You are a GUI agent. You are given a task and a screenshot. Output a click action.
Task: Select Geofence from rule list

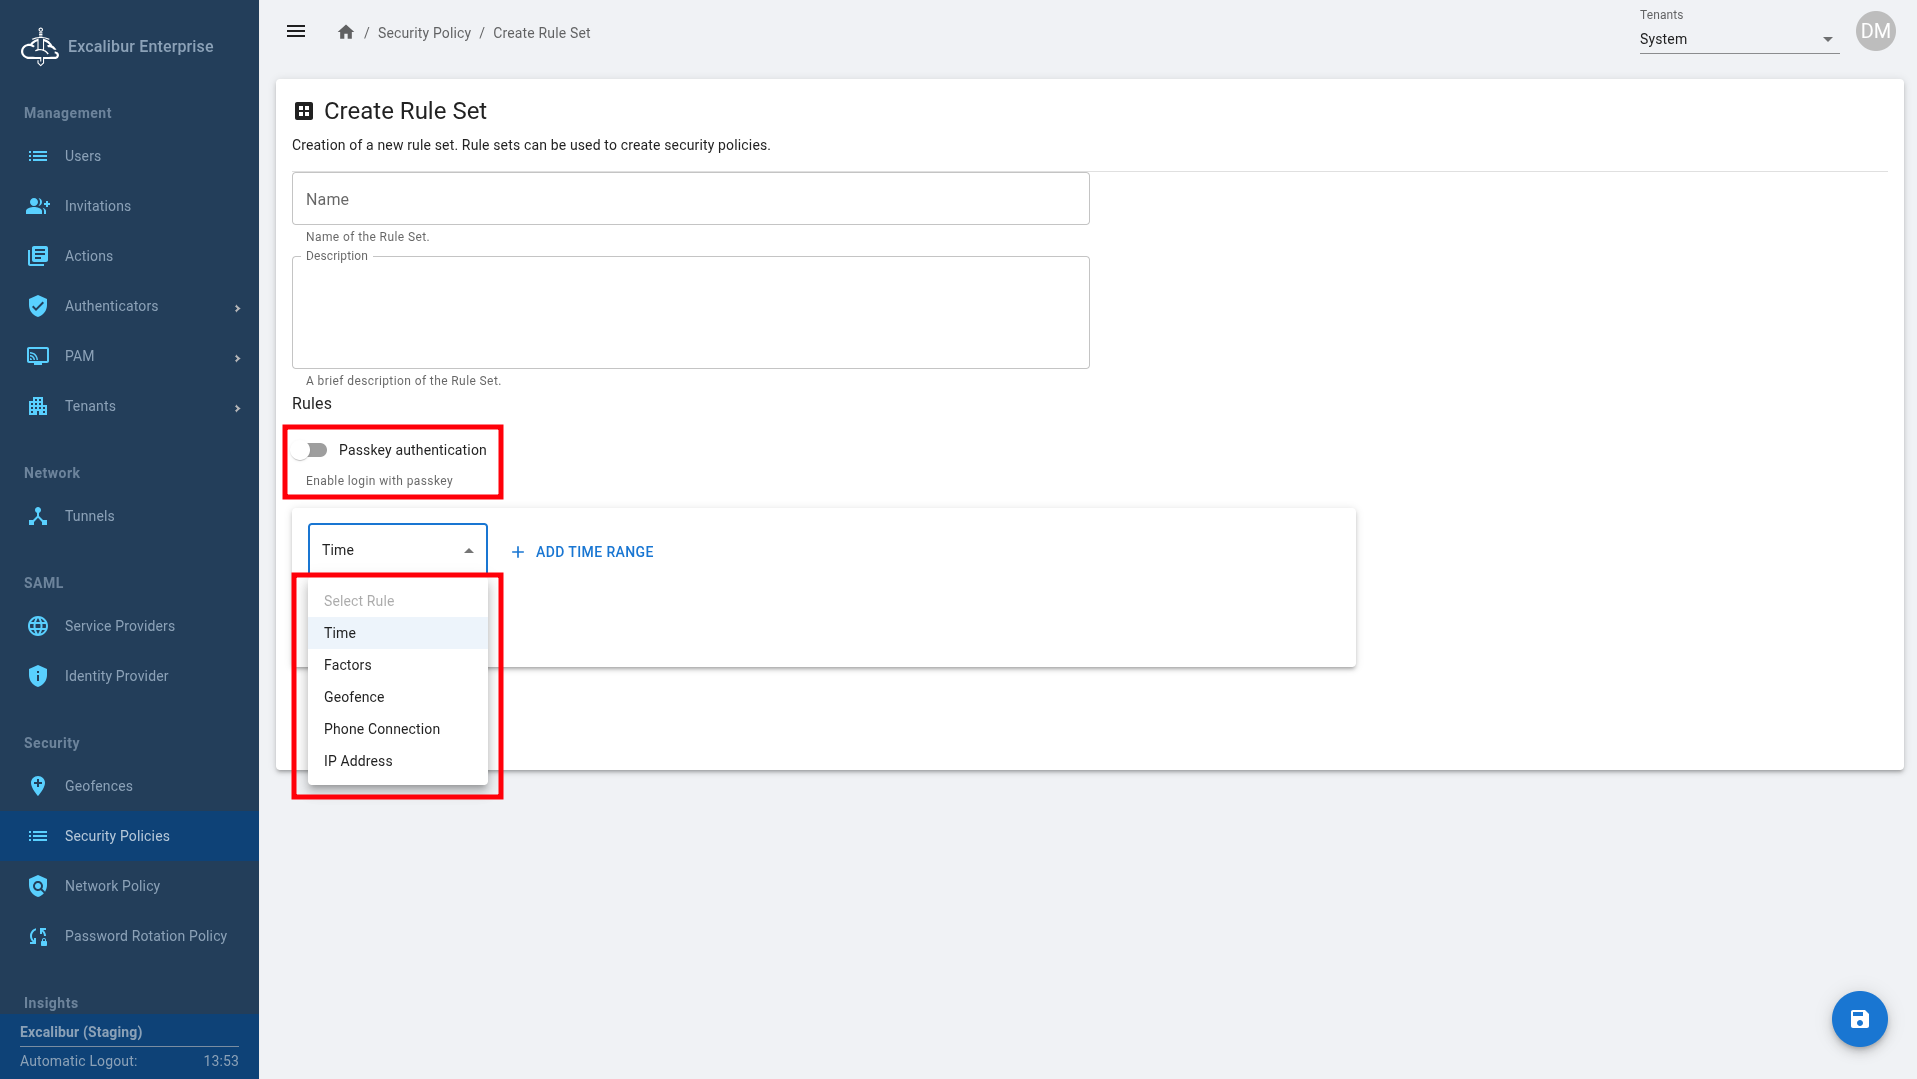pyautogui.click(x=354, y=697)
